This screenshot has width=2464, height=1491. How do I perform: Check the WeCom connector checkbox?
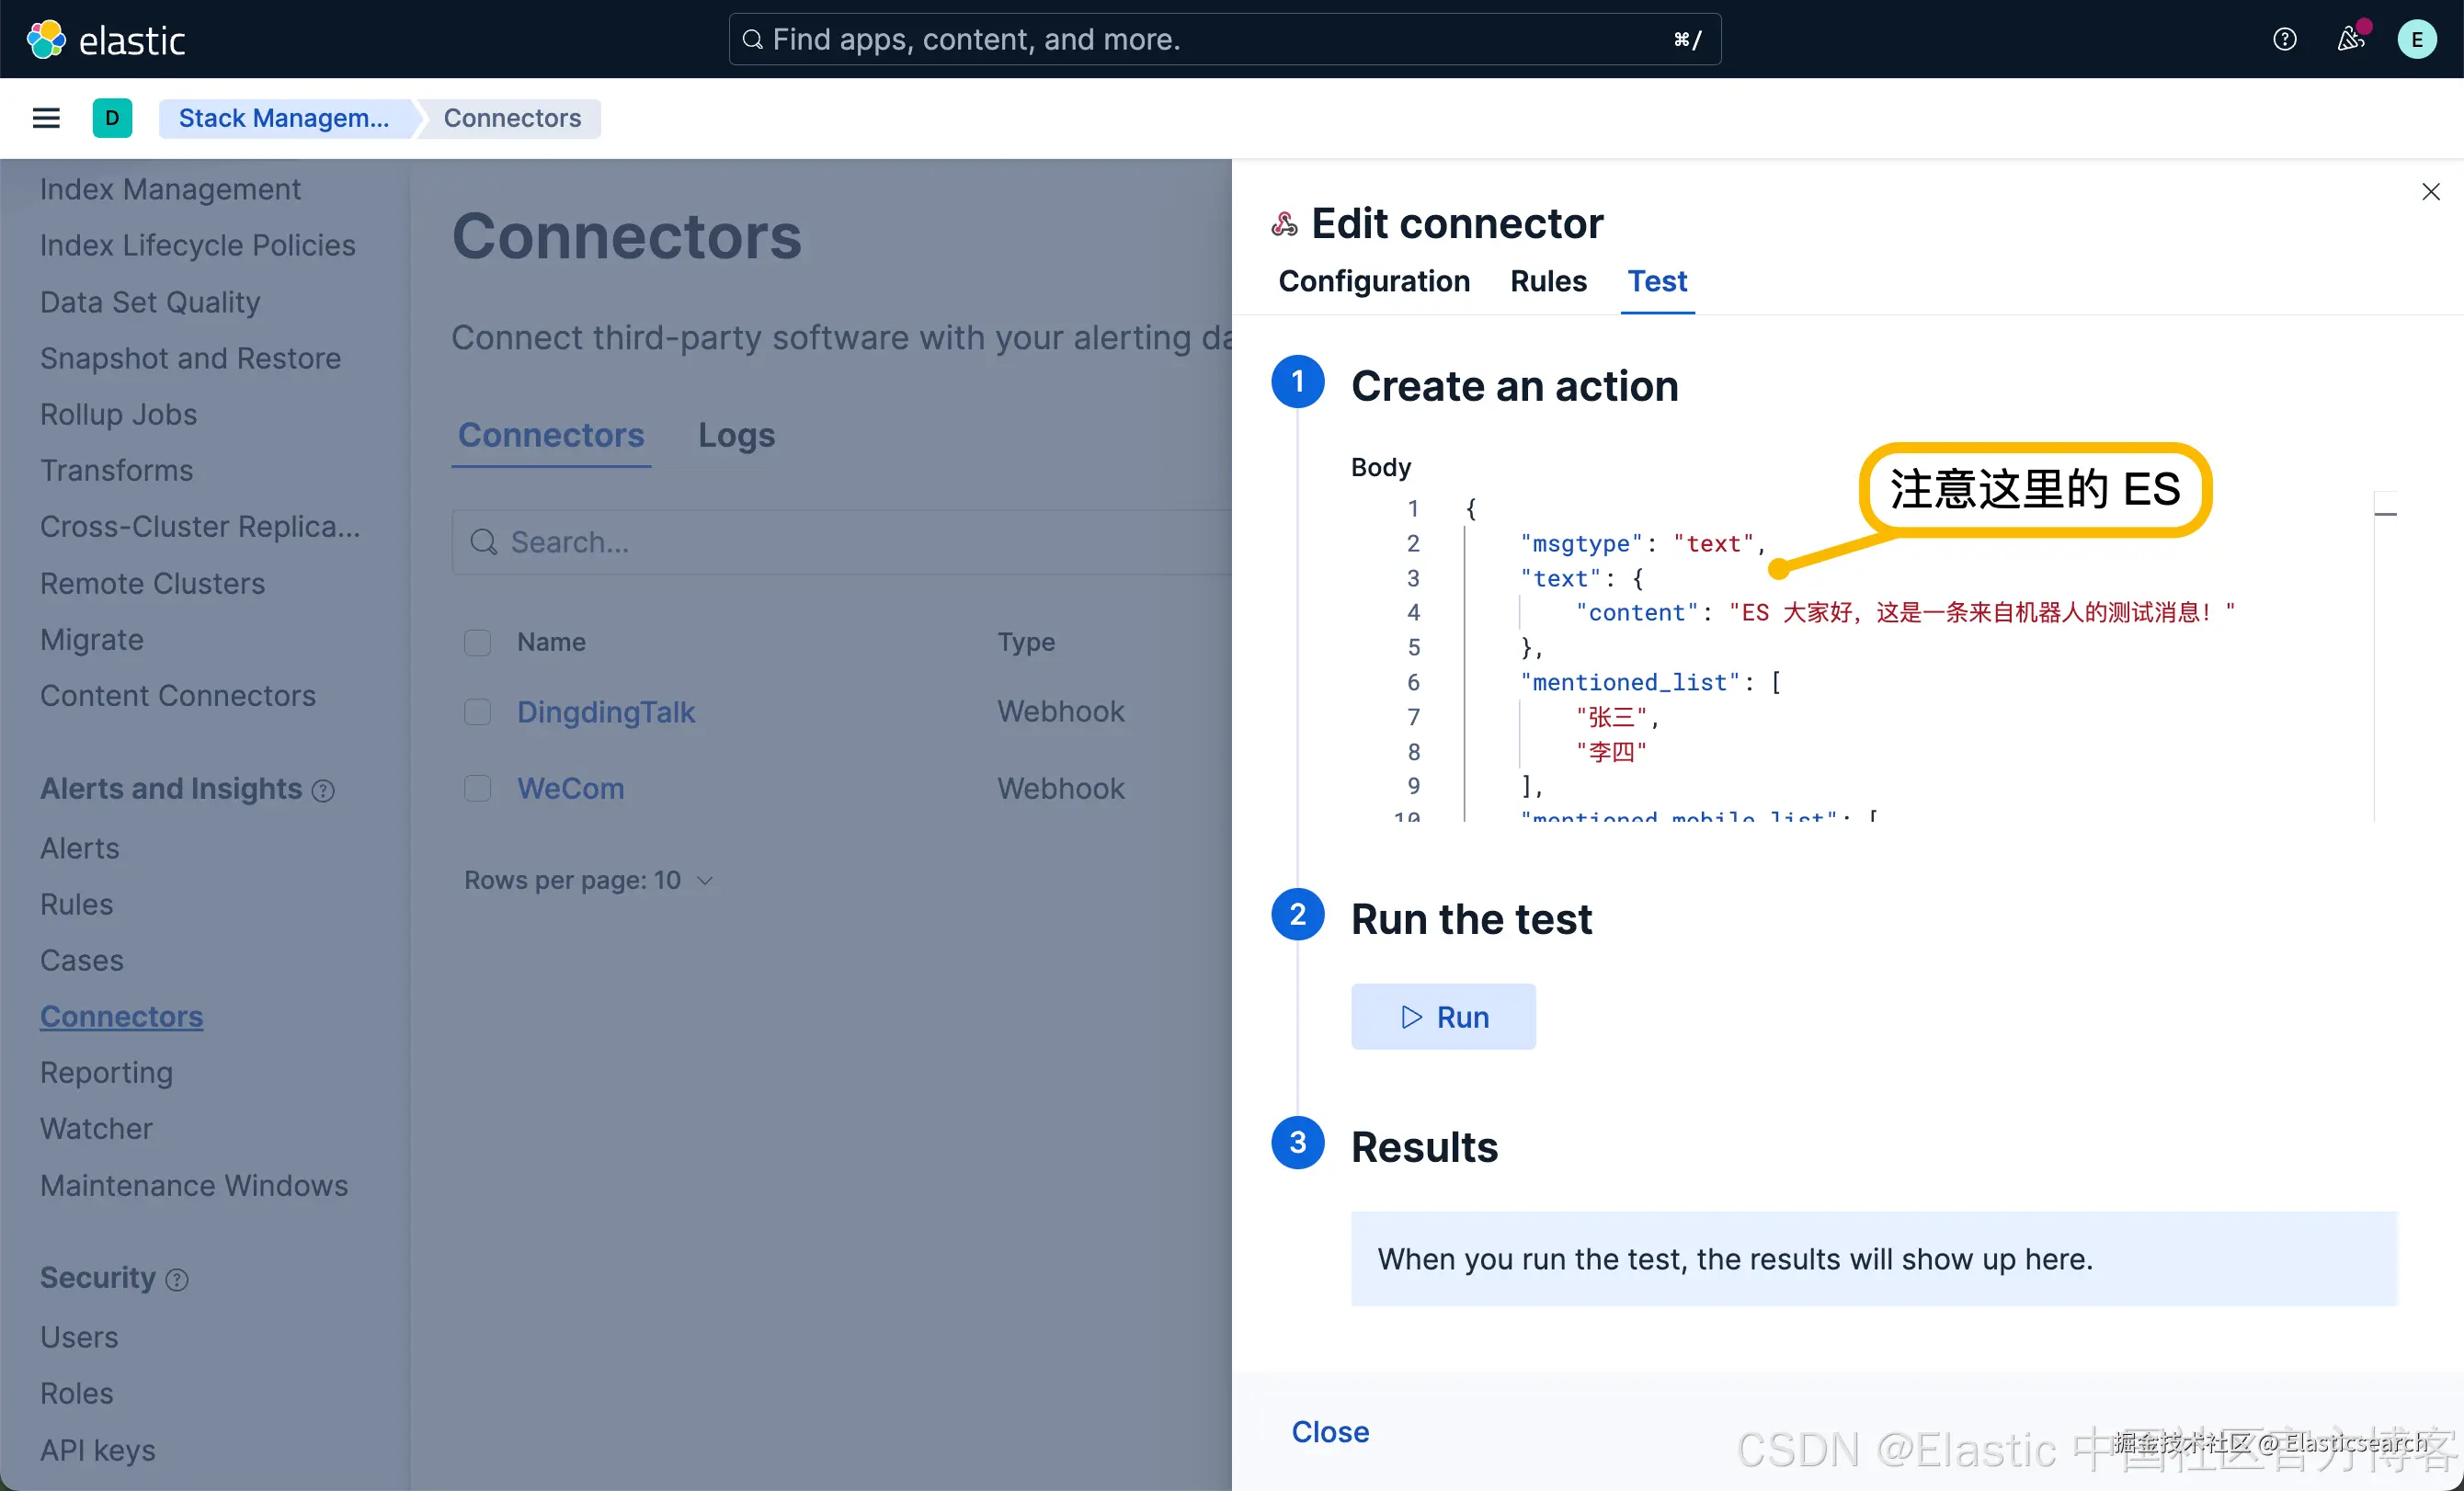tap(478, 789)
